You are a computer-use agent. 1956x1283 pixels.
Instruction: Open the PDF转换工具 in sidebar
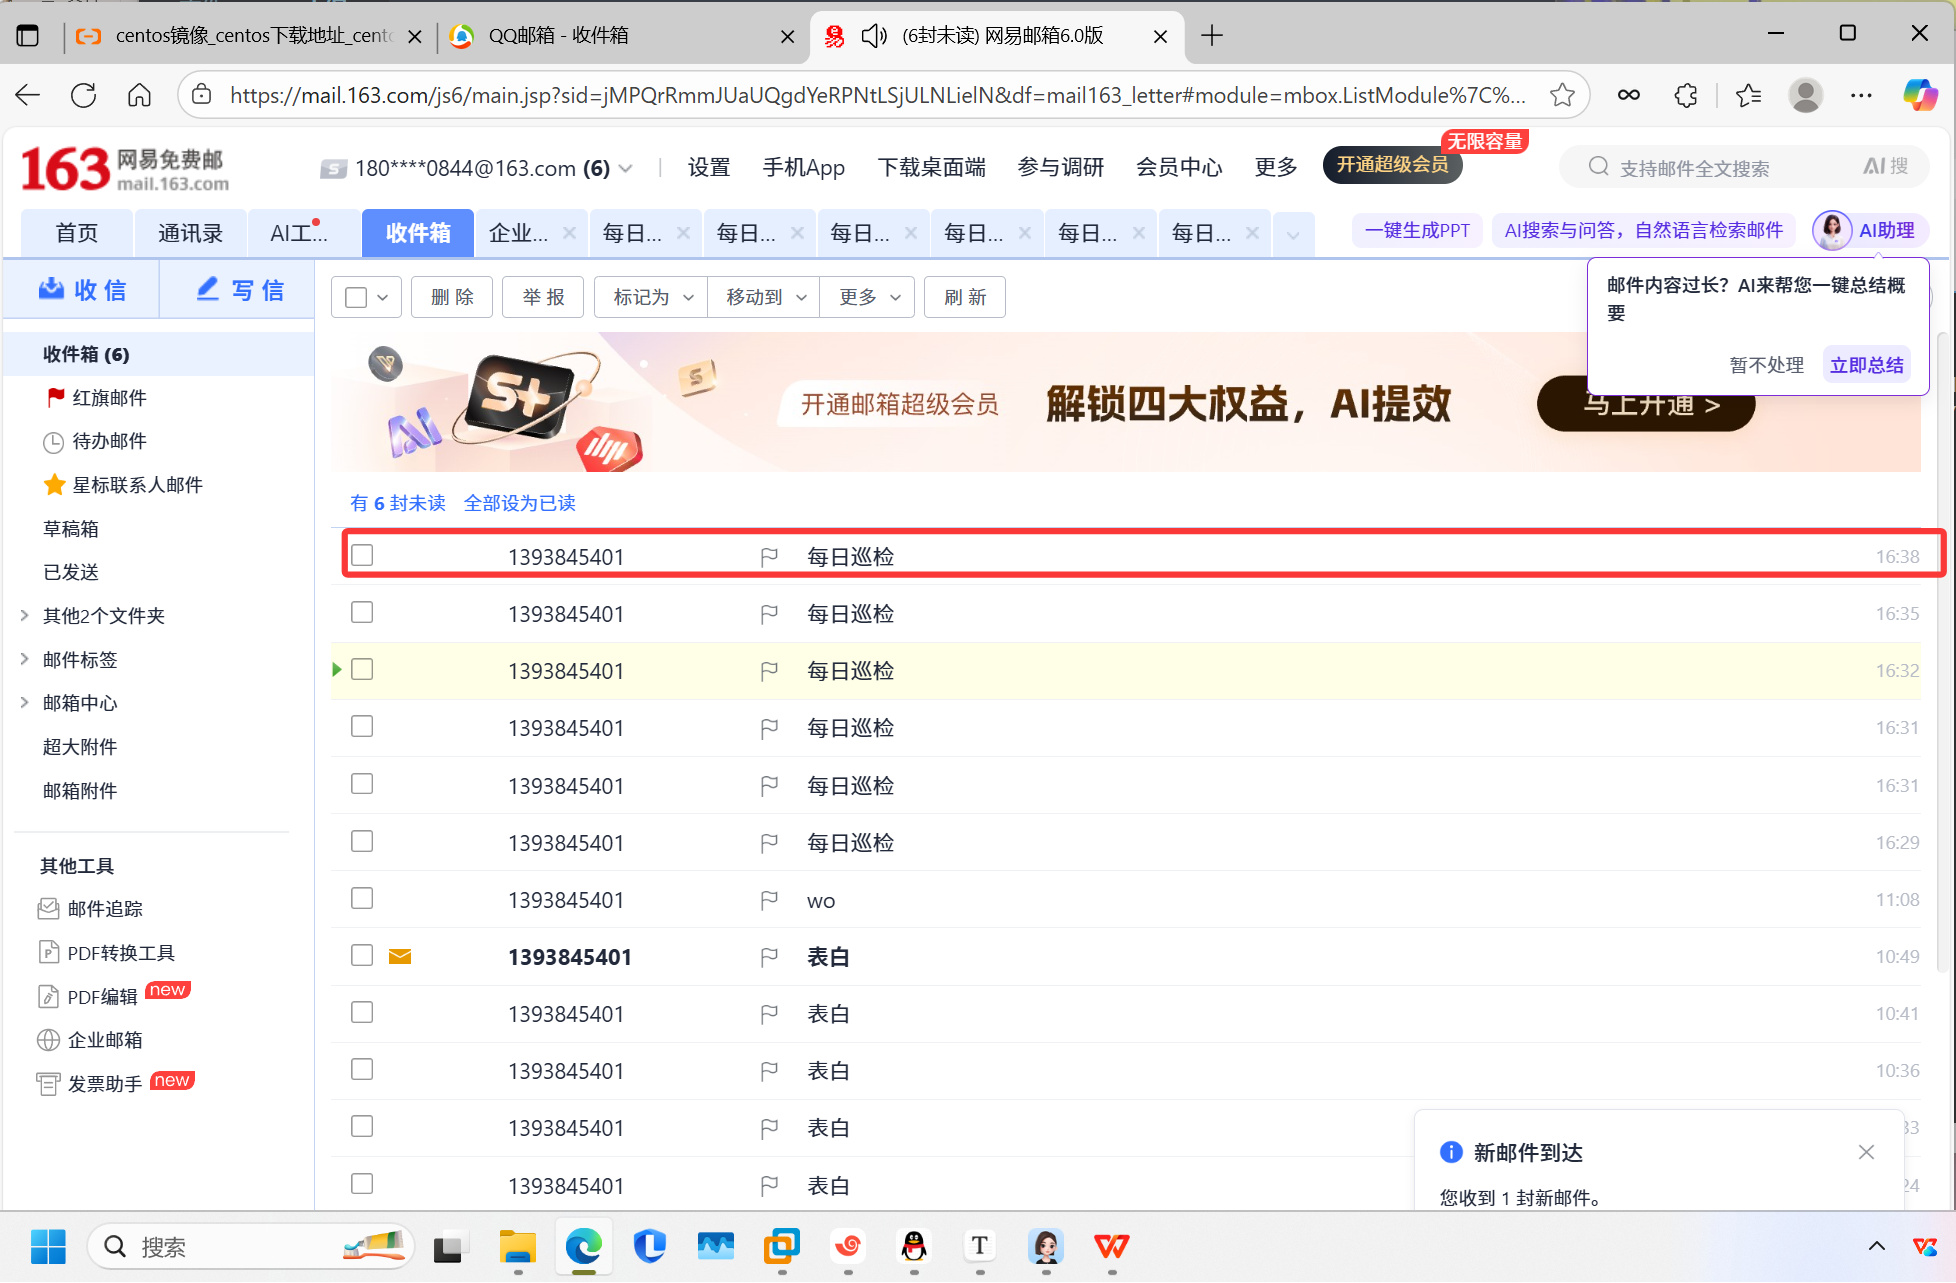120,953
